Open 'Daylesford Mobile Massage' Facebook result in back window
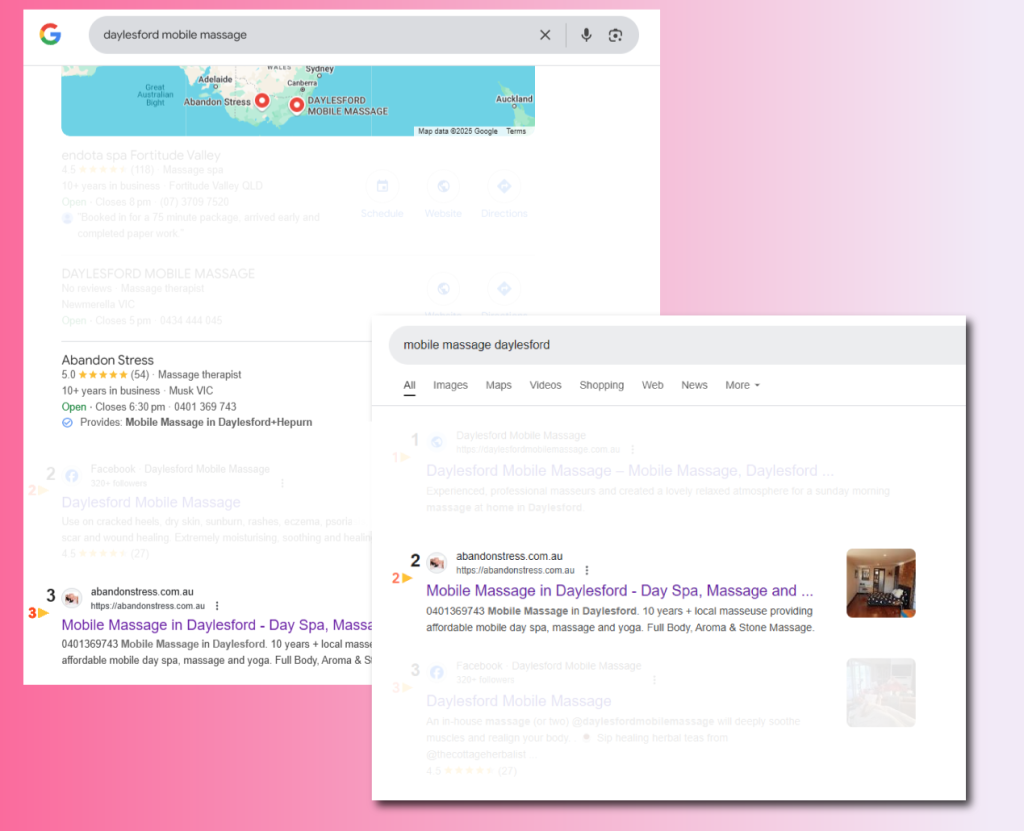 [x=151, y=502]
